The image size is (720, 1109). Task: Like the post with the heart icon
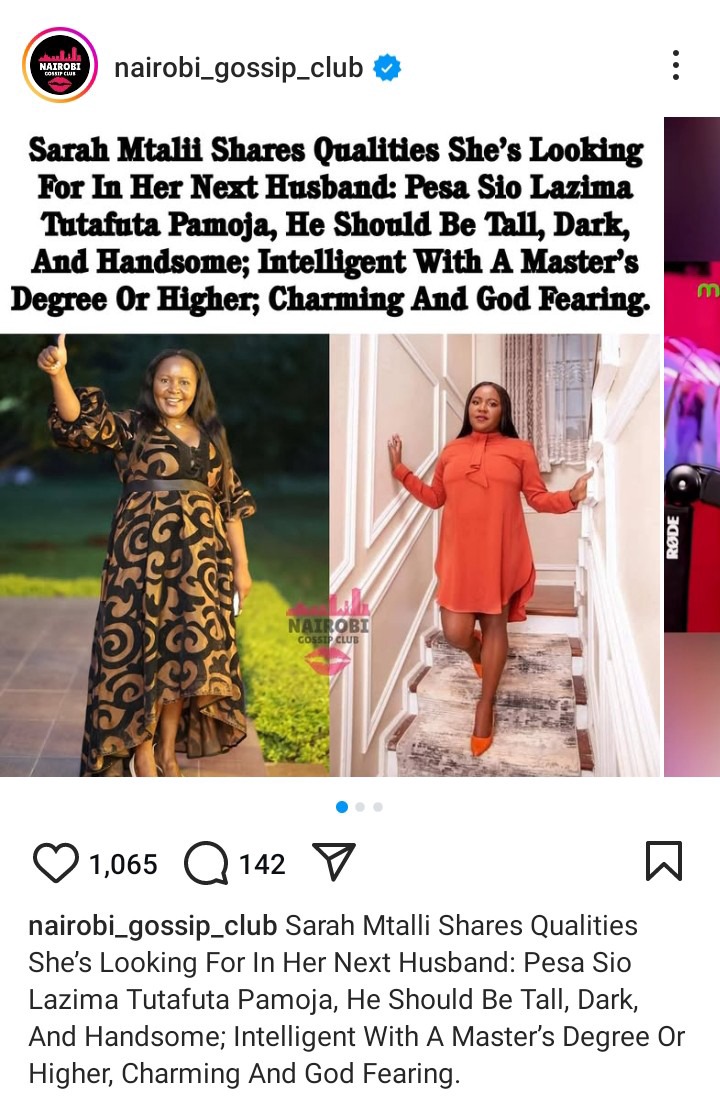coord(55,863)
